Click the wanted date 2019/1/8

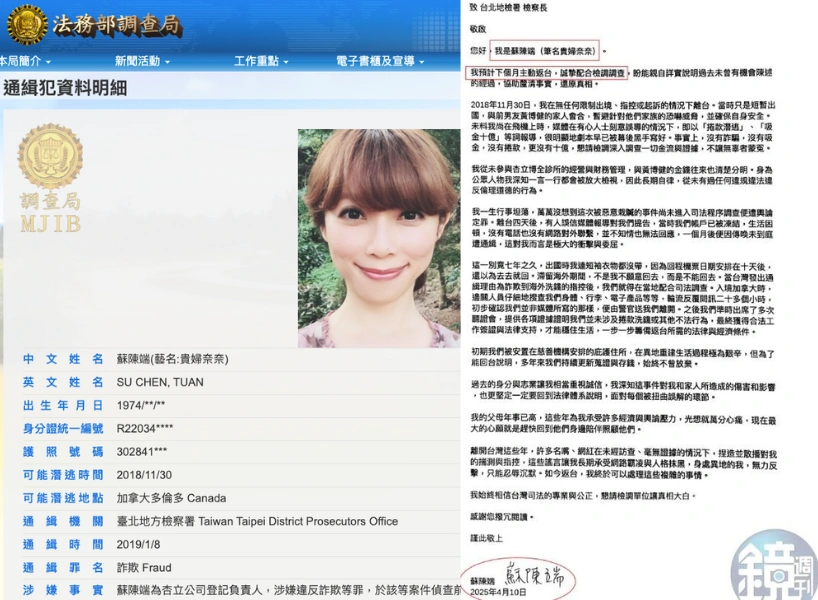138,544
